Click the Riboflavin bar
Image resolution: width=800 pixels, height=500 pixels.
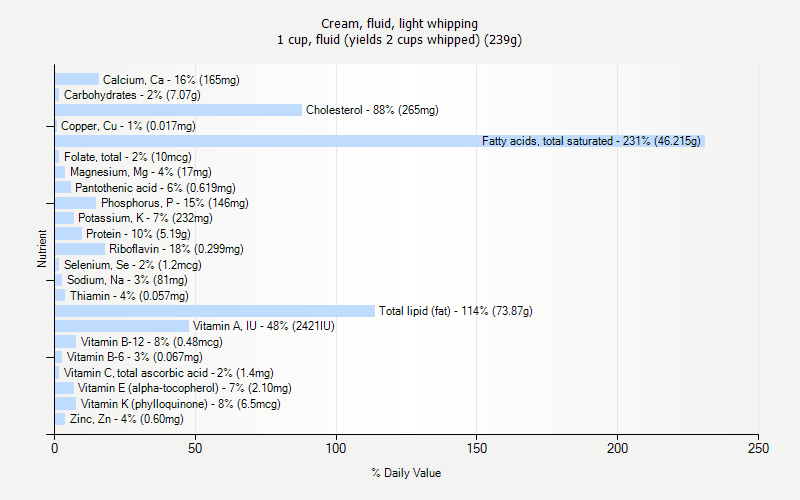point(80,249)
